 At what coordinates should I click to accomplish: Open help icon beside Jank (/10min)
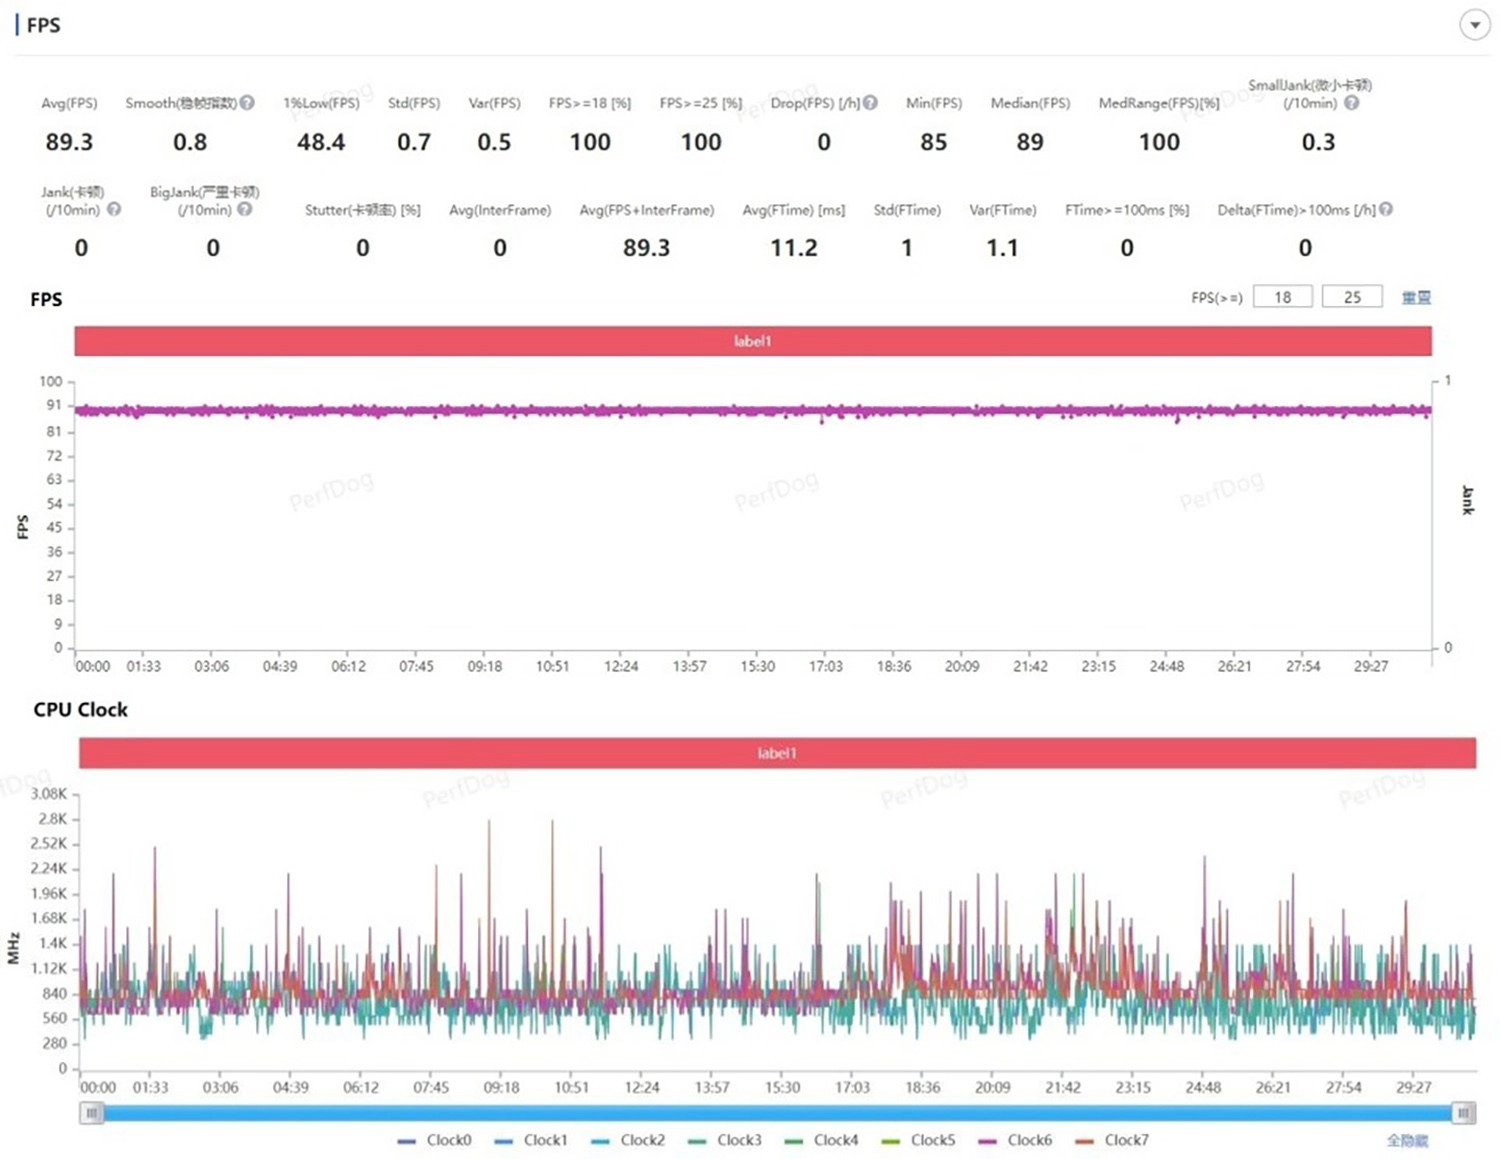click(114, 209)
